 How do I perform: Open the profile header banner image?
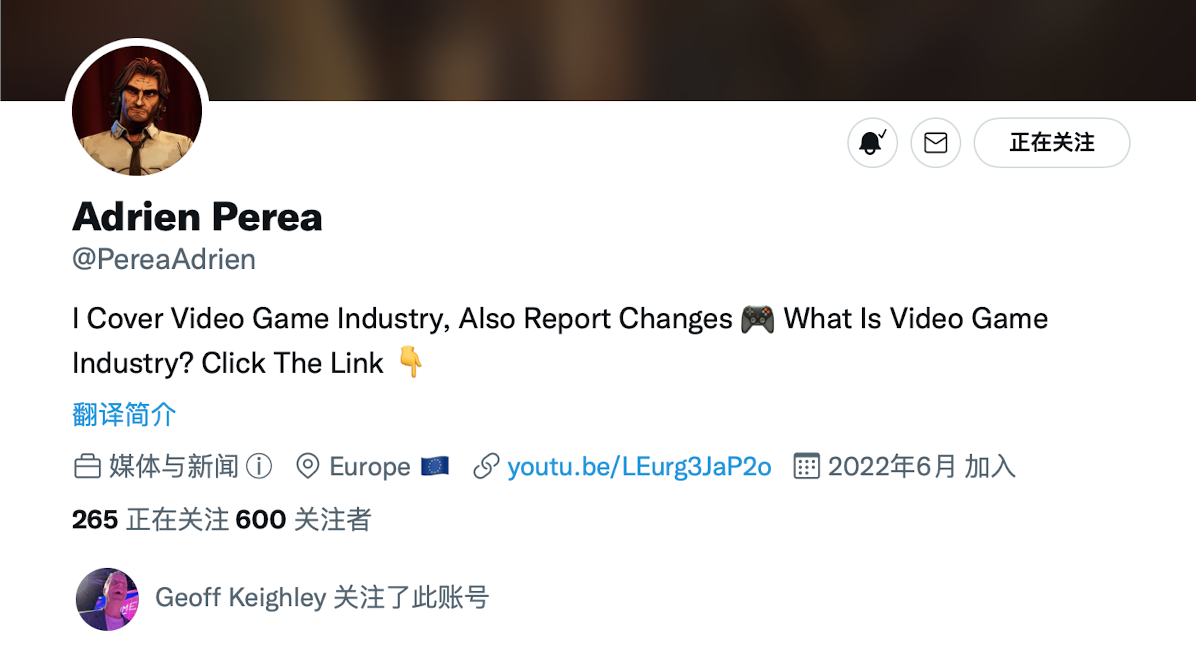[598, 50]
